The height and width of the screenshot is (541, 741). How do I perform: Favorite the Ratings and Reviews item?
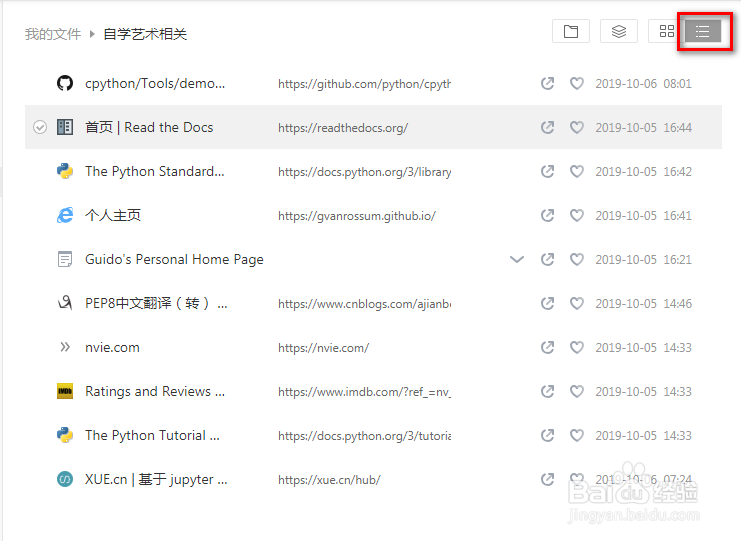[577, 391]
